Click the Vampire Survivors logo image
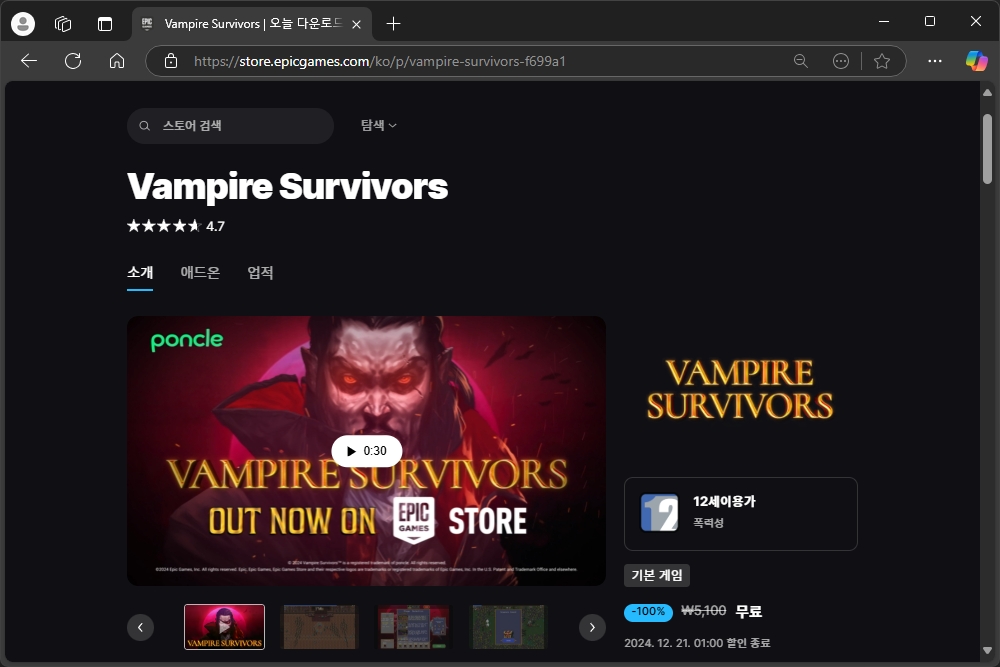The height and width of the screenshot is (667, 1000). click(x=740, y=390)
